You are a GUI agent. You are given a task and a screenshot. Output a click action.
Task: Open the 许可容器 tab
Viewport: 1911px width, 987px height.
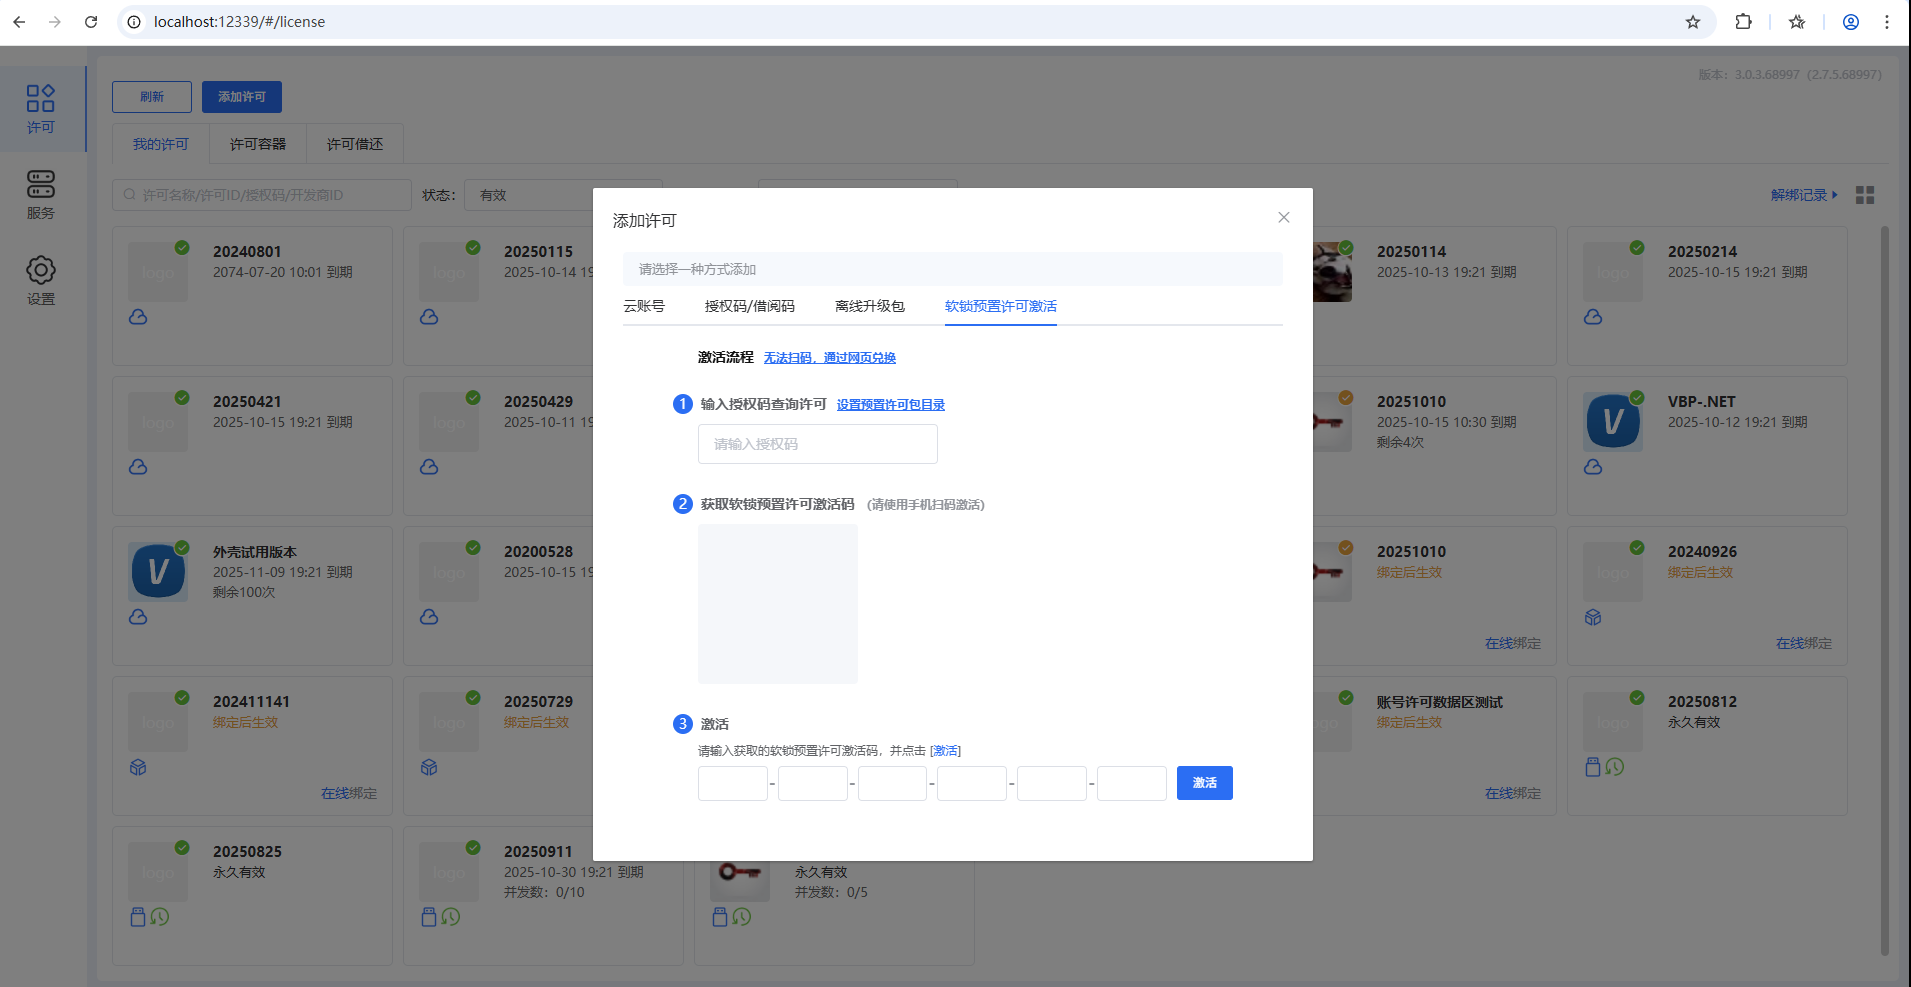(x=258, y=144)
